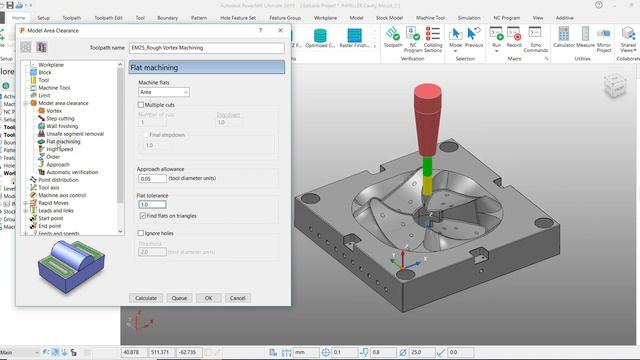This screenshot has height=360, width=640.
Task: Open Shared Views icon
Action: click(628, 34)
